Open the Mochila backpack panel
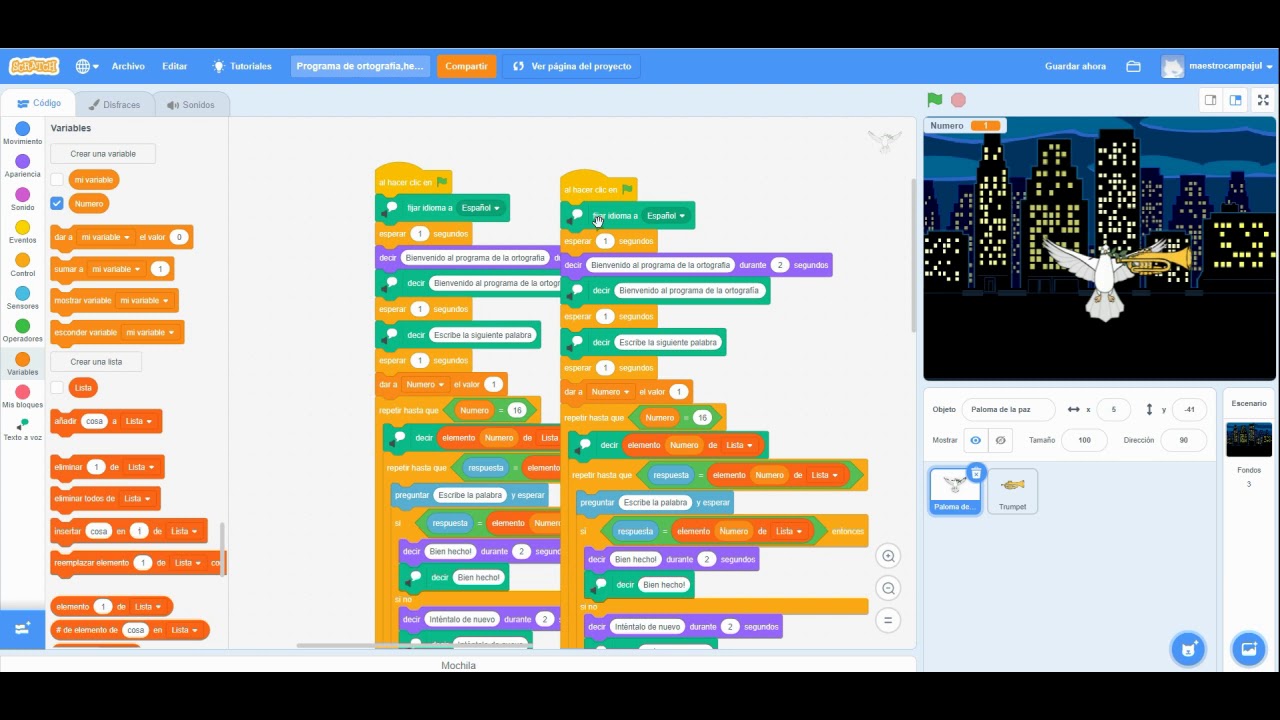 pyautogui.click(x=458, y=665)
